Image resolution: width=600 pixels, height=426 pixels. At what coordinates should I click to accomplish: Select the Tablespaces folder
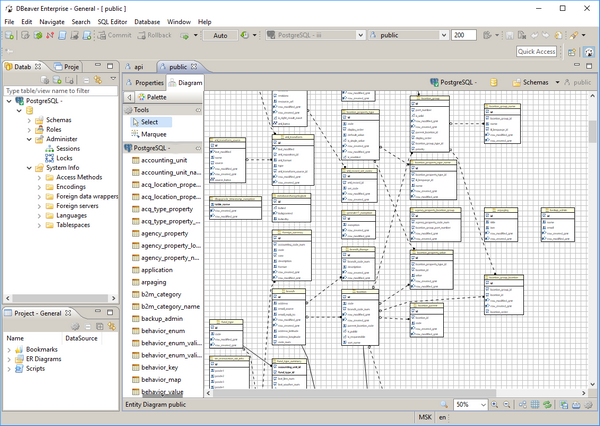[x=73, y=225]
